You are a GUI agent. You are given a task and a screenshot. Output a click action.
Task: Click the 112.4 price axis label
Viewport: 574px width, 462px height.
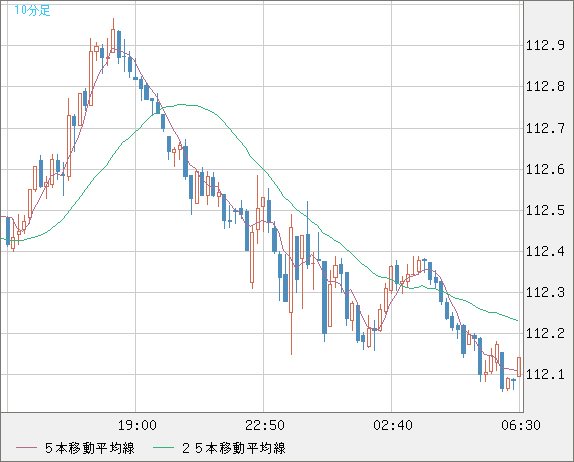click(545, 251)
